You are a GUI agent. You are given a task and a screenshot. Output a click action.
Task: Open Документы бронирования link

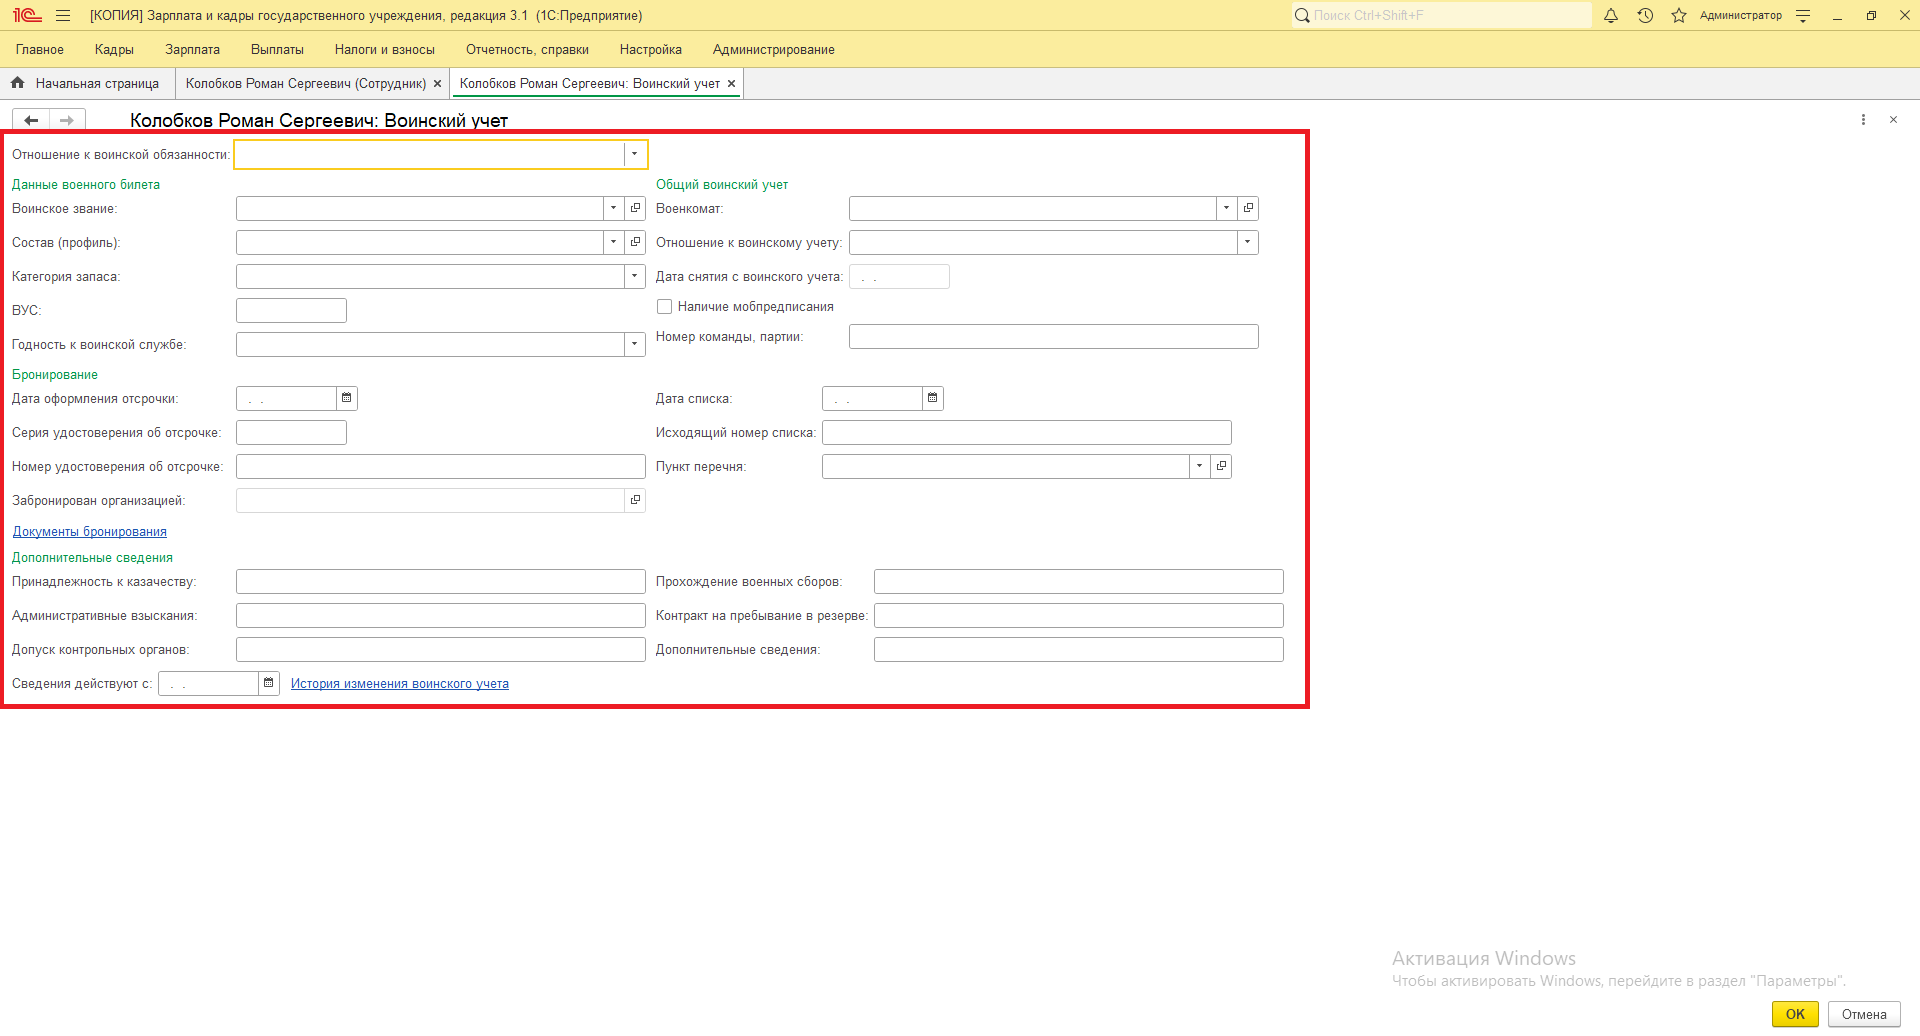(x=90, y=532)
